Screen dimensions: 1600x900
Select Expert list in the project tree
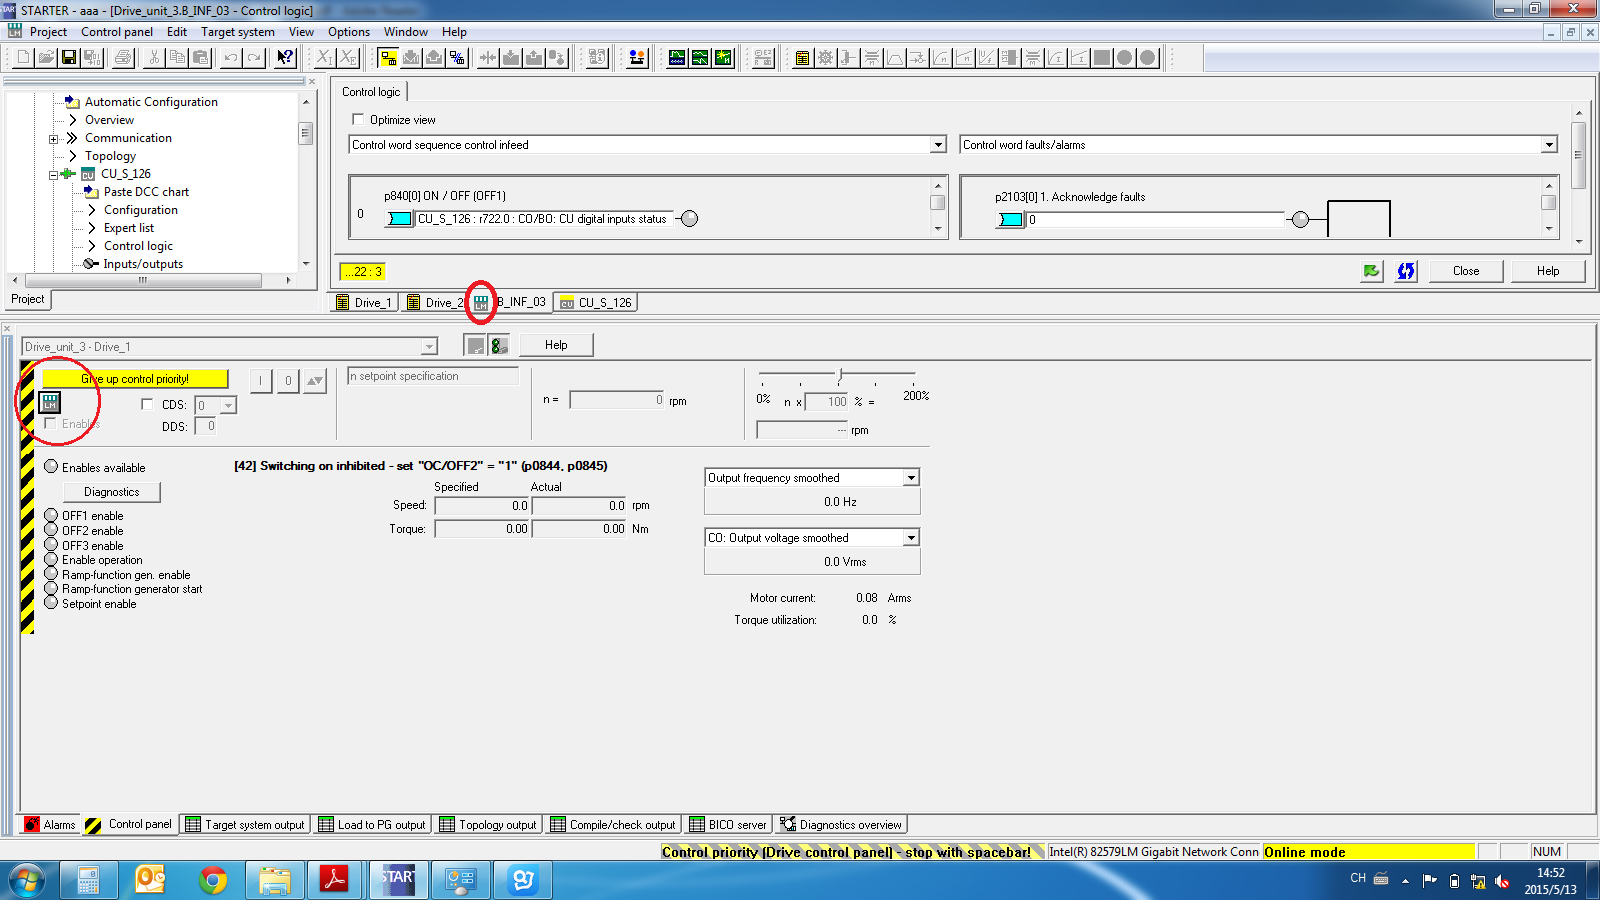click(x=129, y=228)
